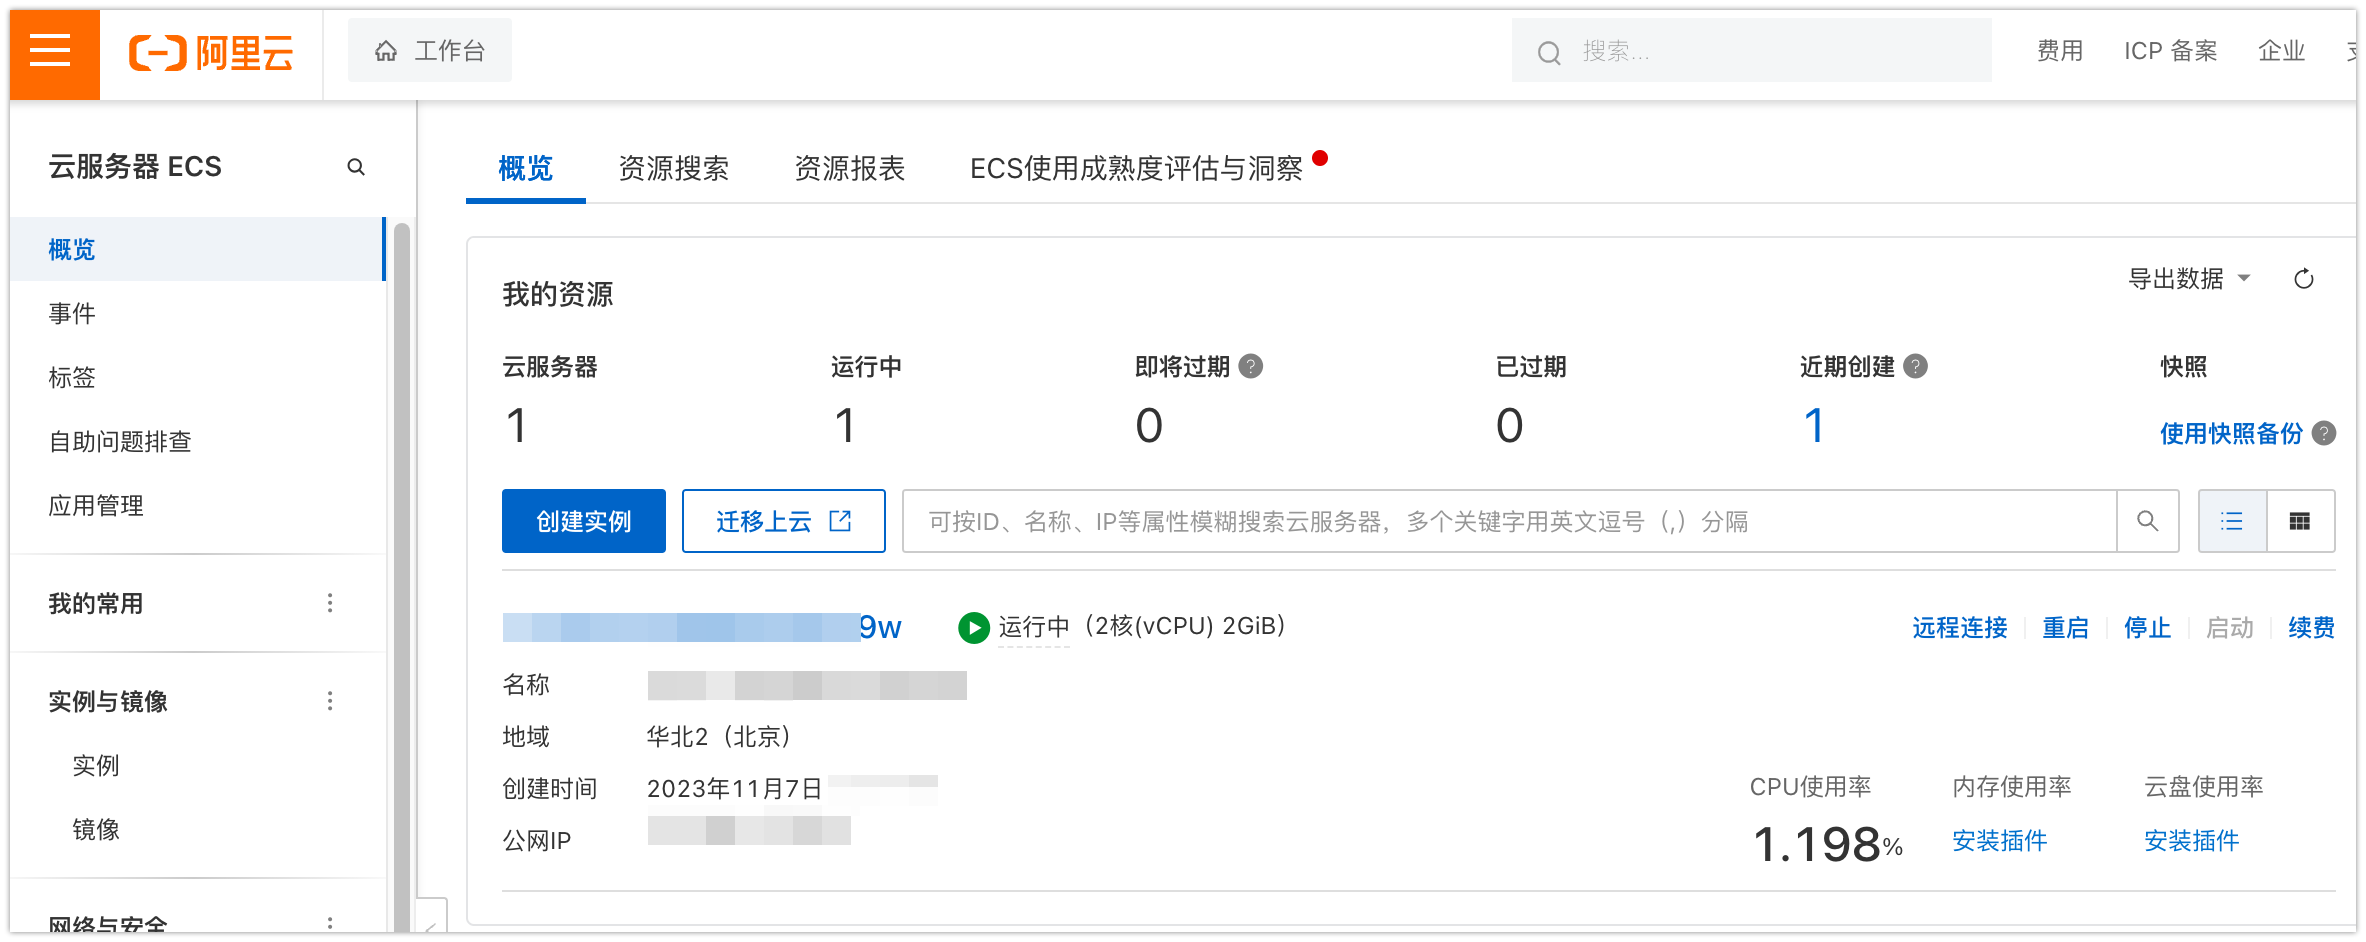Open 我的常用 section options menu
2366x942 pixels.
point(330,603)
